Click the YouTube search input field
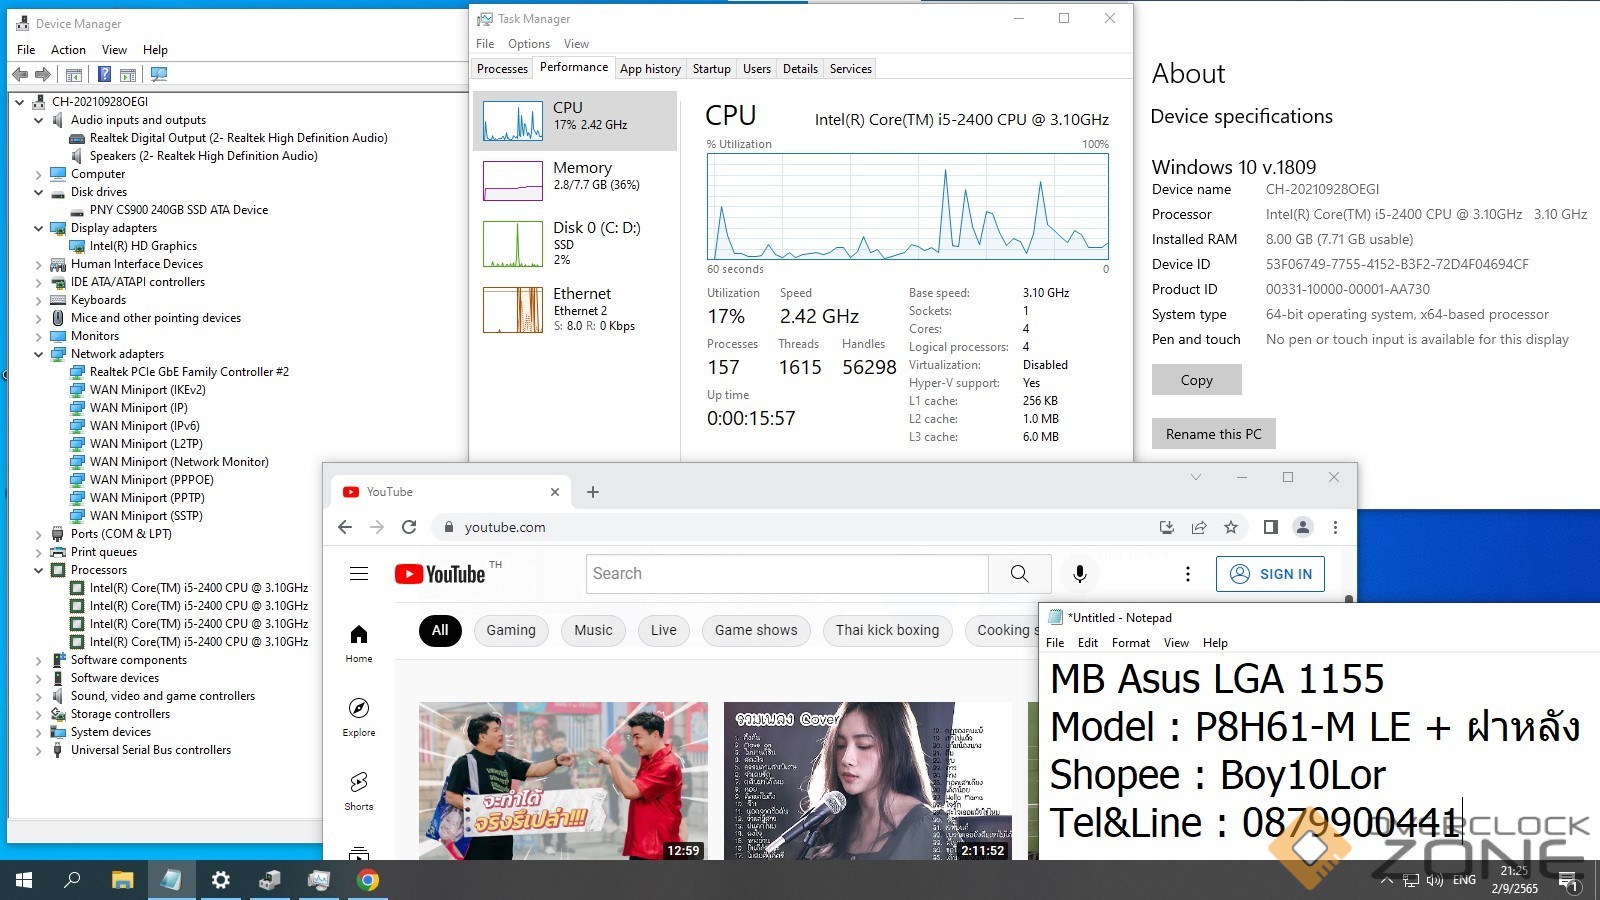The image size is (1600, 900). tap(786, 574)
